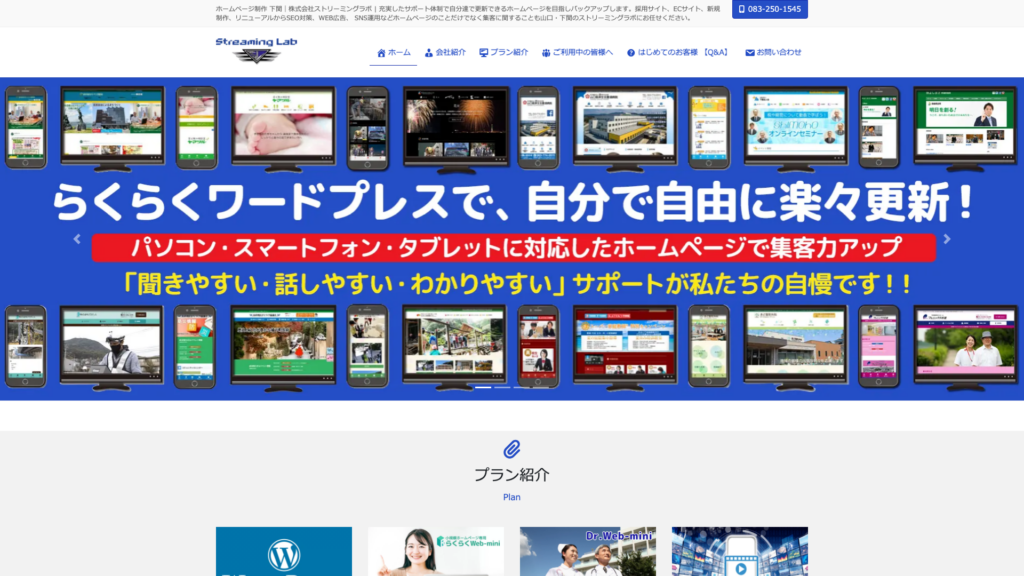
Task: Open the Dr.Web-mini plan card
Action: click(x=588, y=551)
